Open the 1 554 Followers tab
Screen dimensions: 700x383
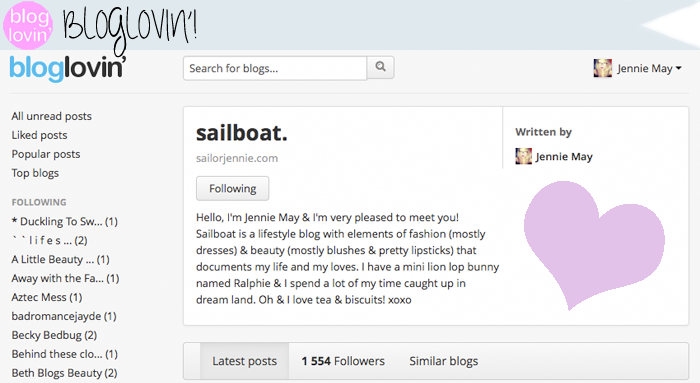tap(343, 361)
